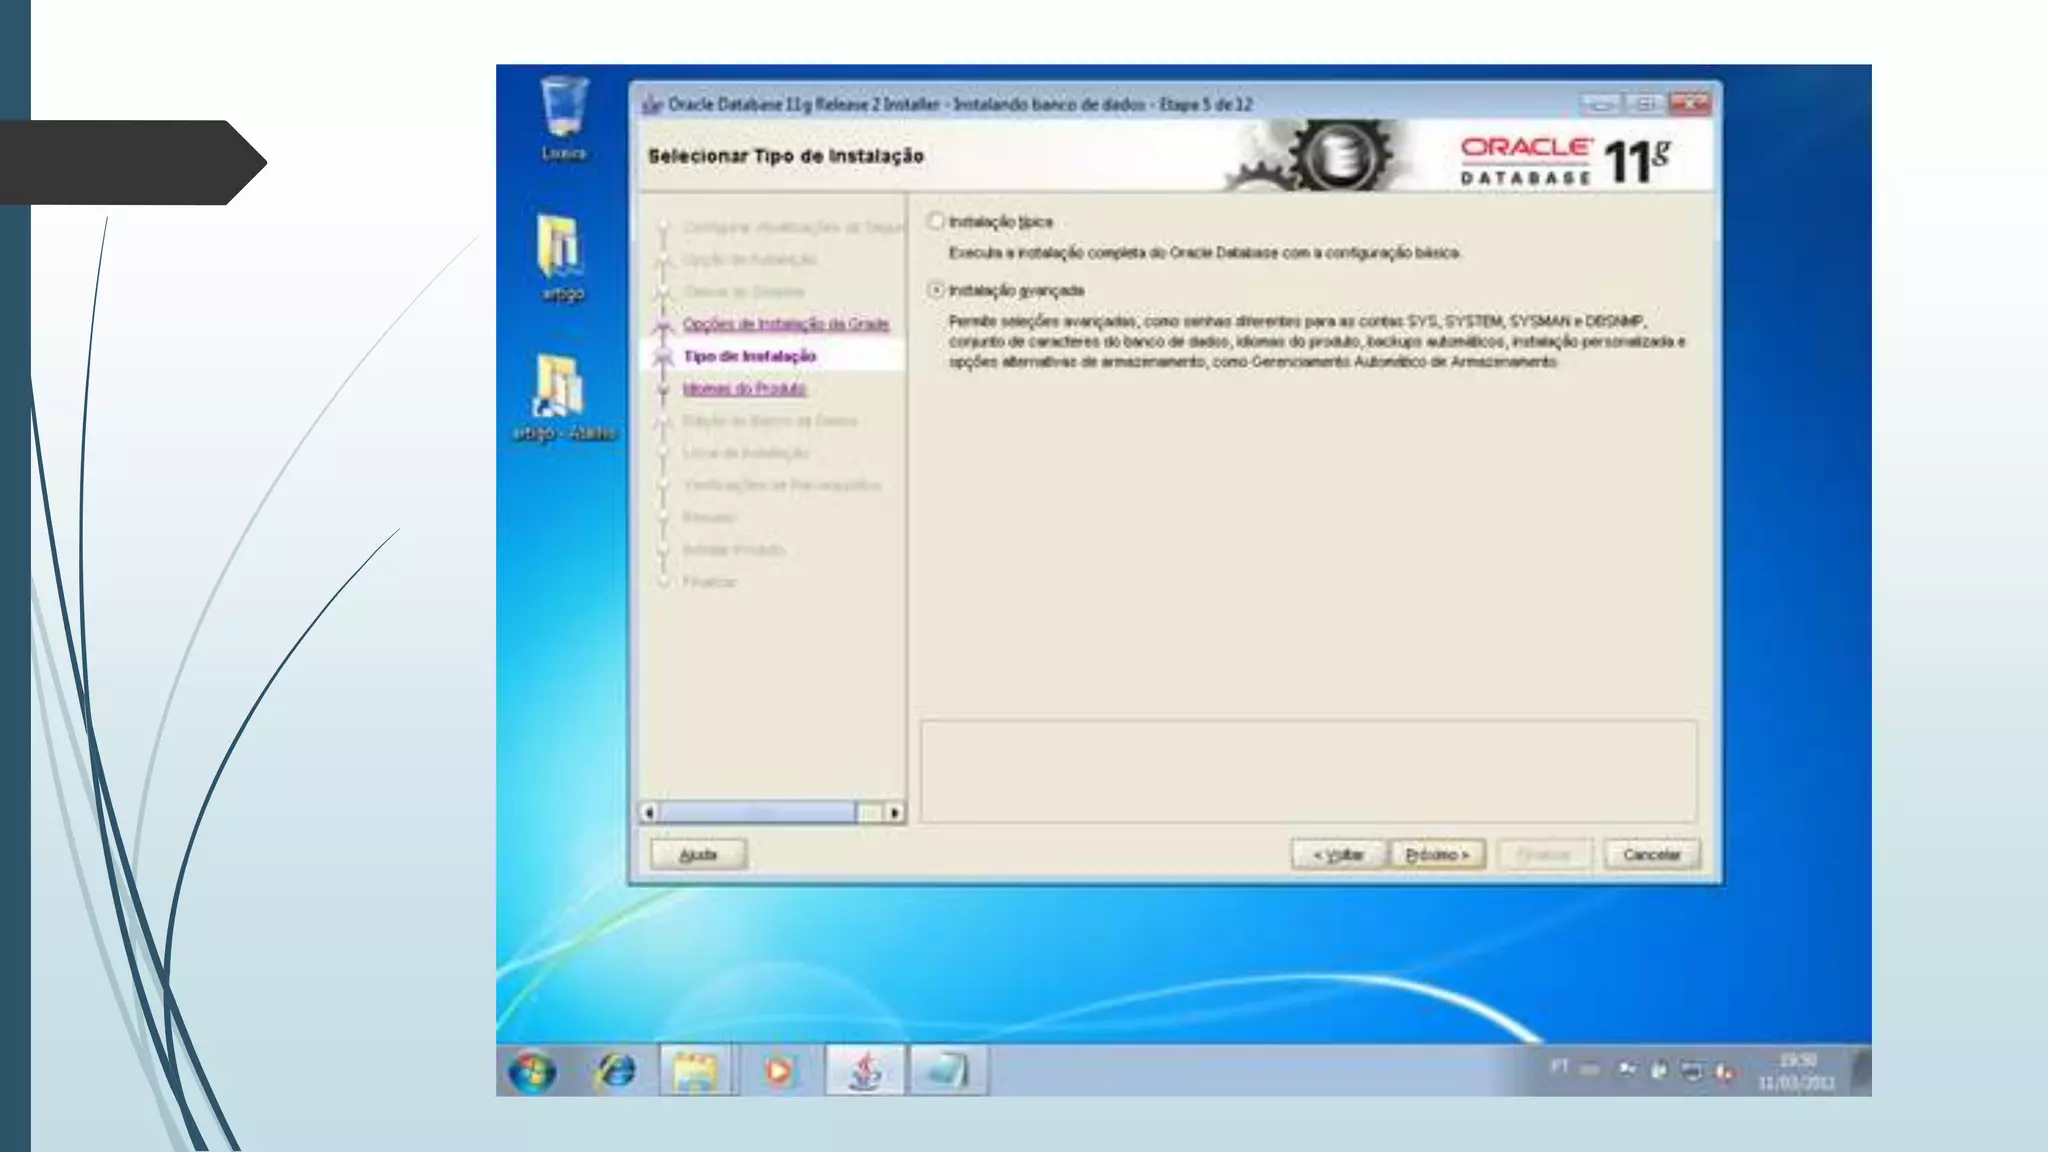Select Tipo de Instalação step in sidebar
The height and width of the screenshot is (1152, 2048).
(x=750, y=356)
